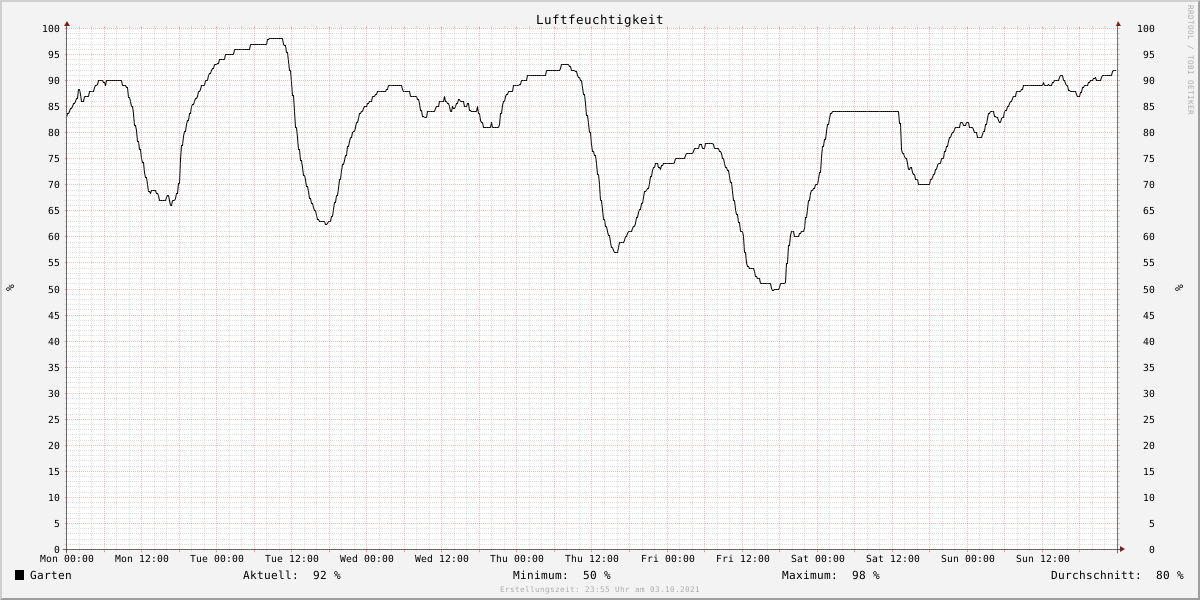Click the 20 label on the left axis
The height and width of the screenshot is (600, 1200).
(54, 445)
